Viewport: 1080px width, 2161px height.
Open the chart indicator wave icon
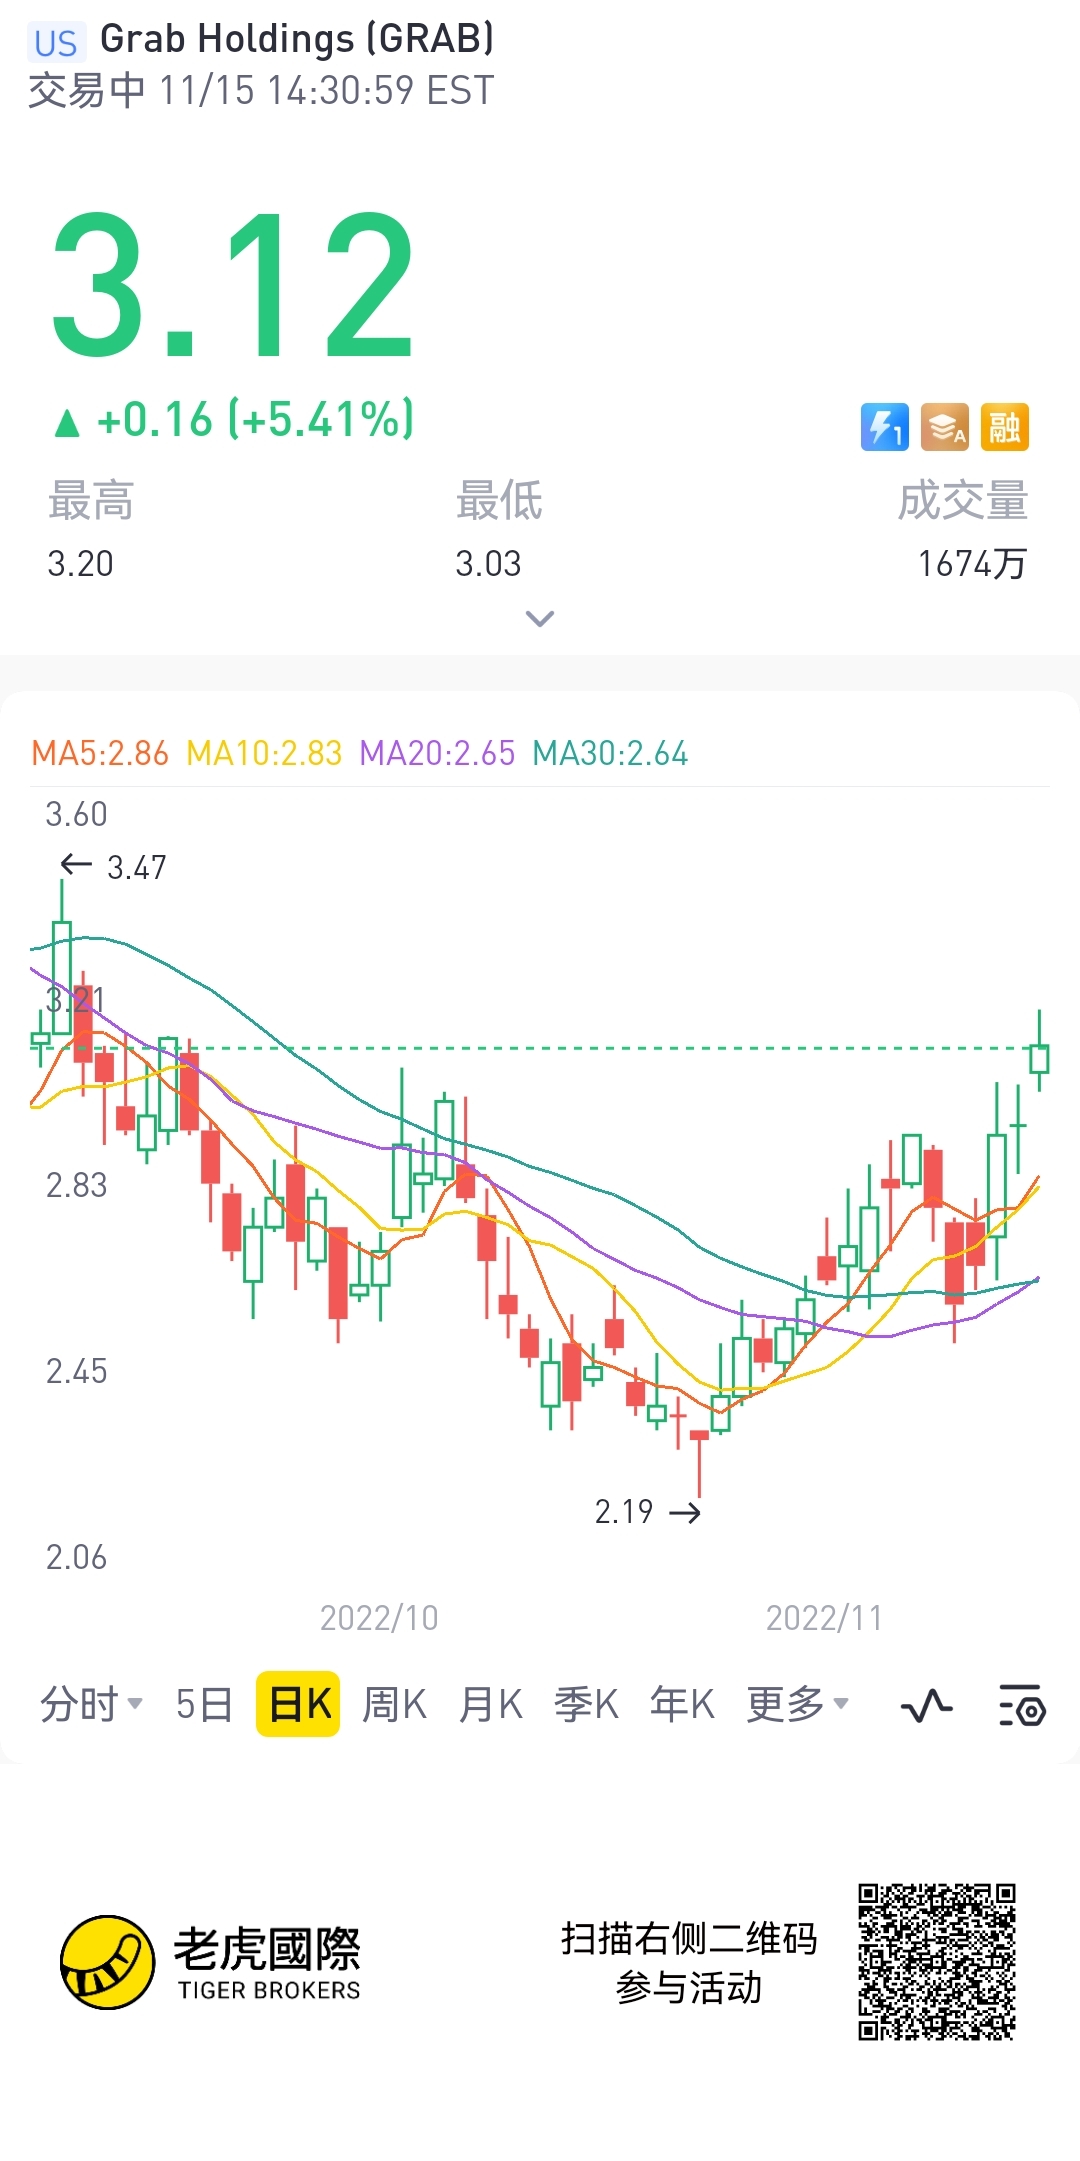click(x=926, y=1705)
